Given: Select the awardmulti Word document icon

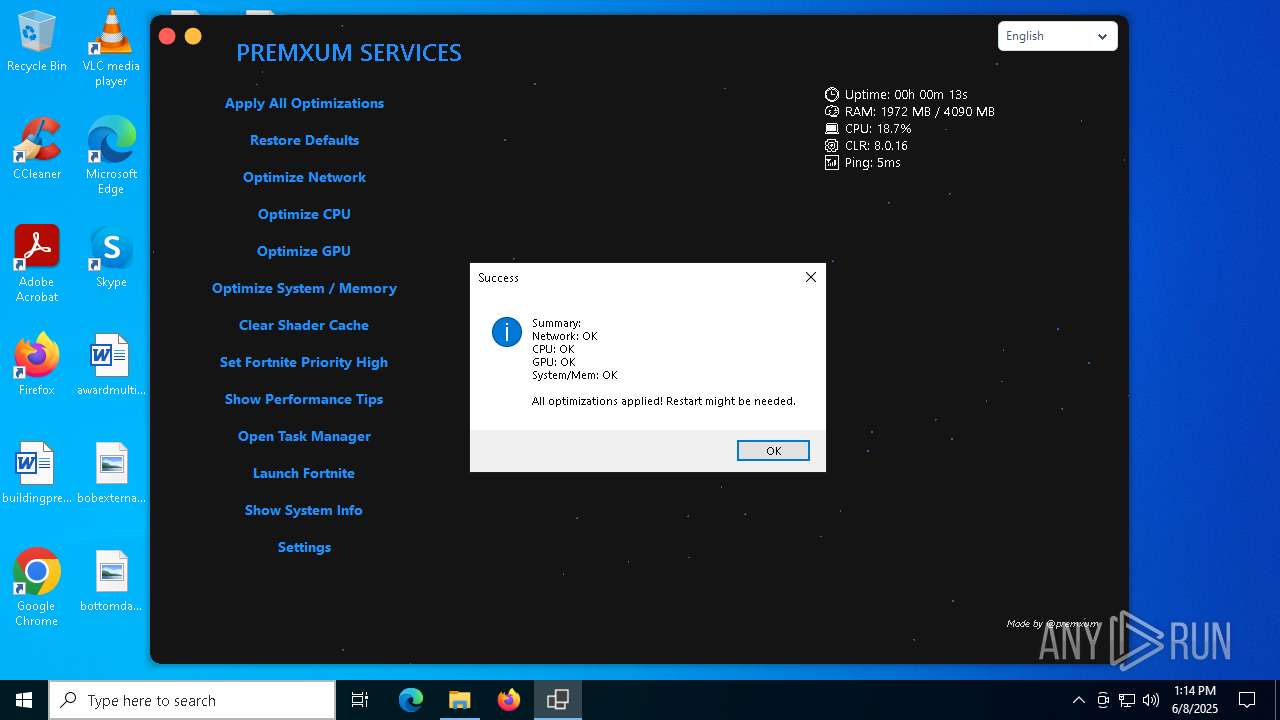Looking at the screenshot, I should [x=111, y=365].
